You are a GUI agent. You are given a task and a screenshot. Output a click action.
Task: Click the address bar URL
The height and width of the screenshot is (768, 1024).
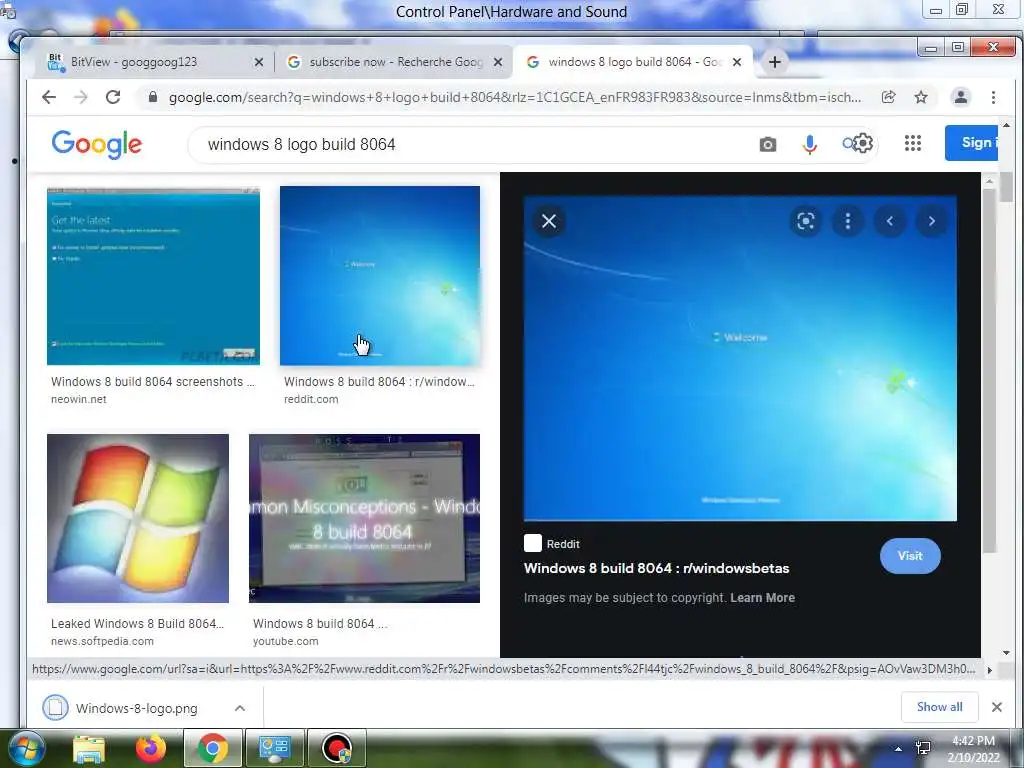click(x=515, y=97)
